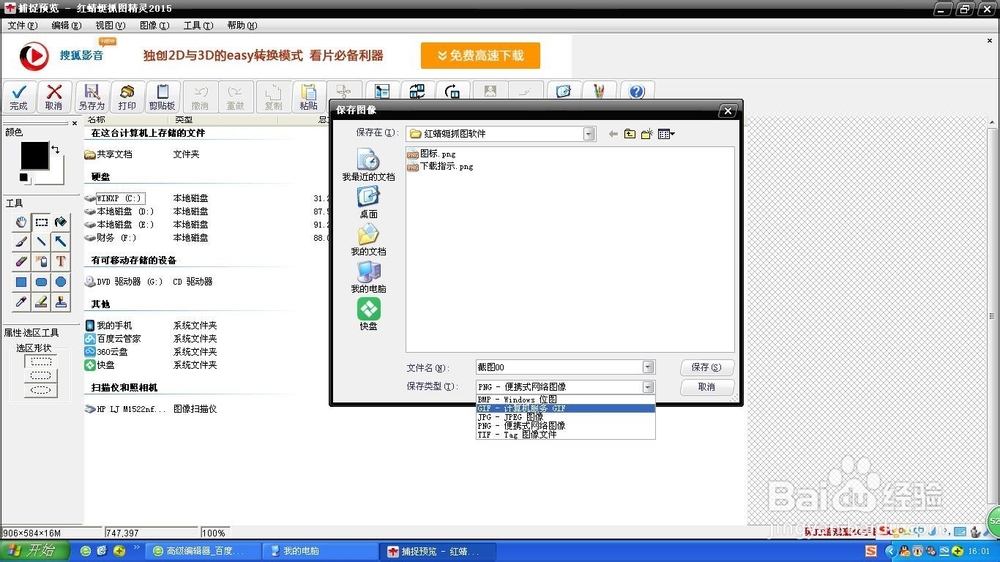This screenshot has width=1000, height=562.
Task: Collapse the 保存类型 file type dropdown arrow
Action: pos(648,387)
